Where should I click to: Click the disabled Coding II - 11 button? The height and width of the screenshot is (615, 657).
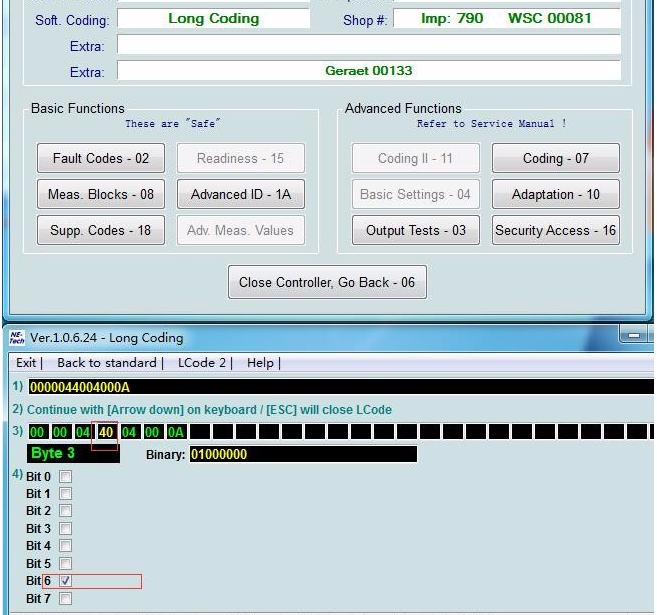coord(416,158)
